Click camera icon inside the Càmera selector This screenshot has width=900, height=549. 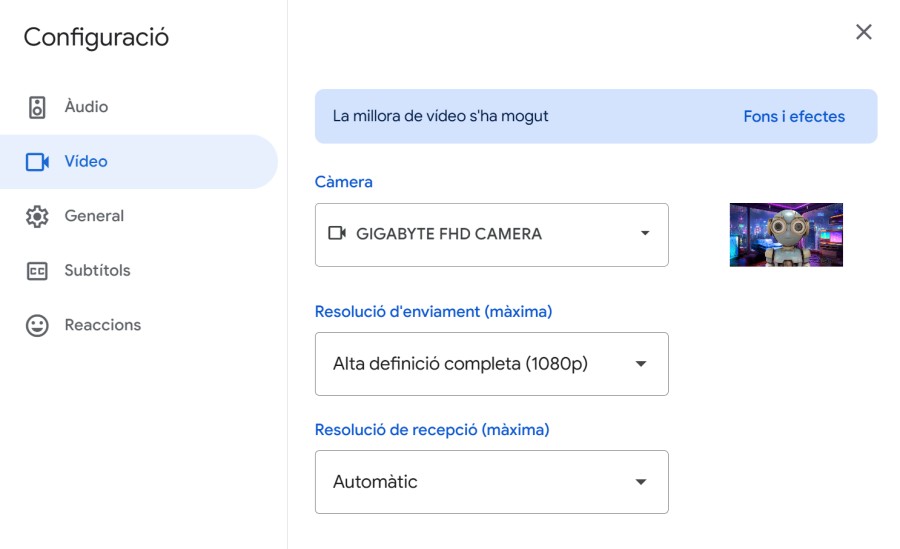tap(337, 234)
